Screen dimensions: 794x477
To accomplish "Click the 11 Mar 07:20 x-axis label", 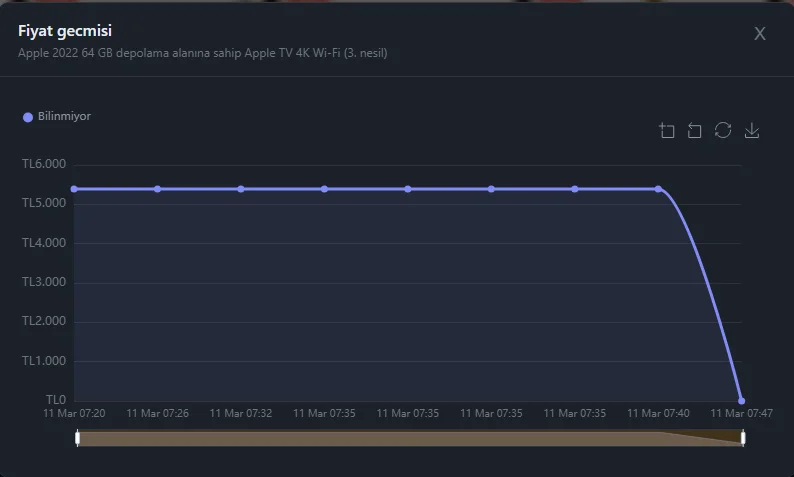I will click(74, 413).
